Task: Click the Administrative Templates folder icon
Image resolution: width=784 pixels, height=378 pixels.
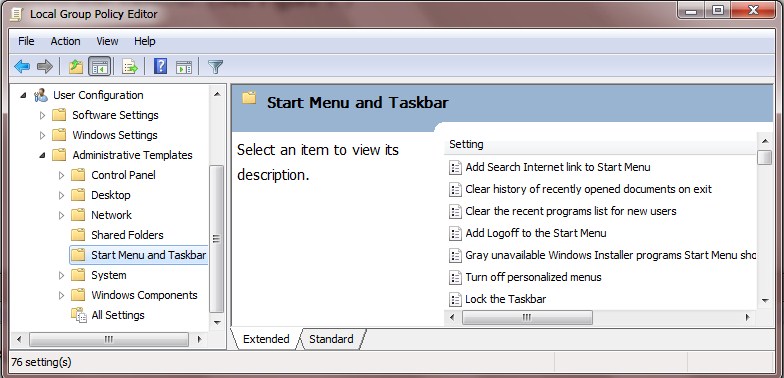Action: 59,155
